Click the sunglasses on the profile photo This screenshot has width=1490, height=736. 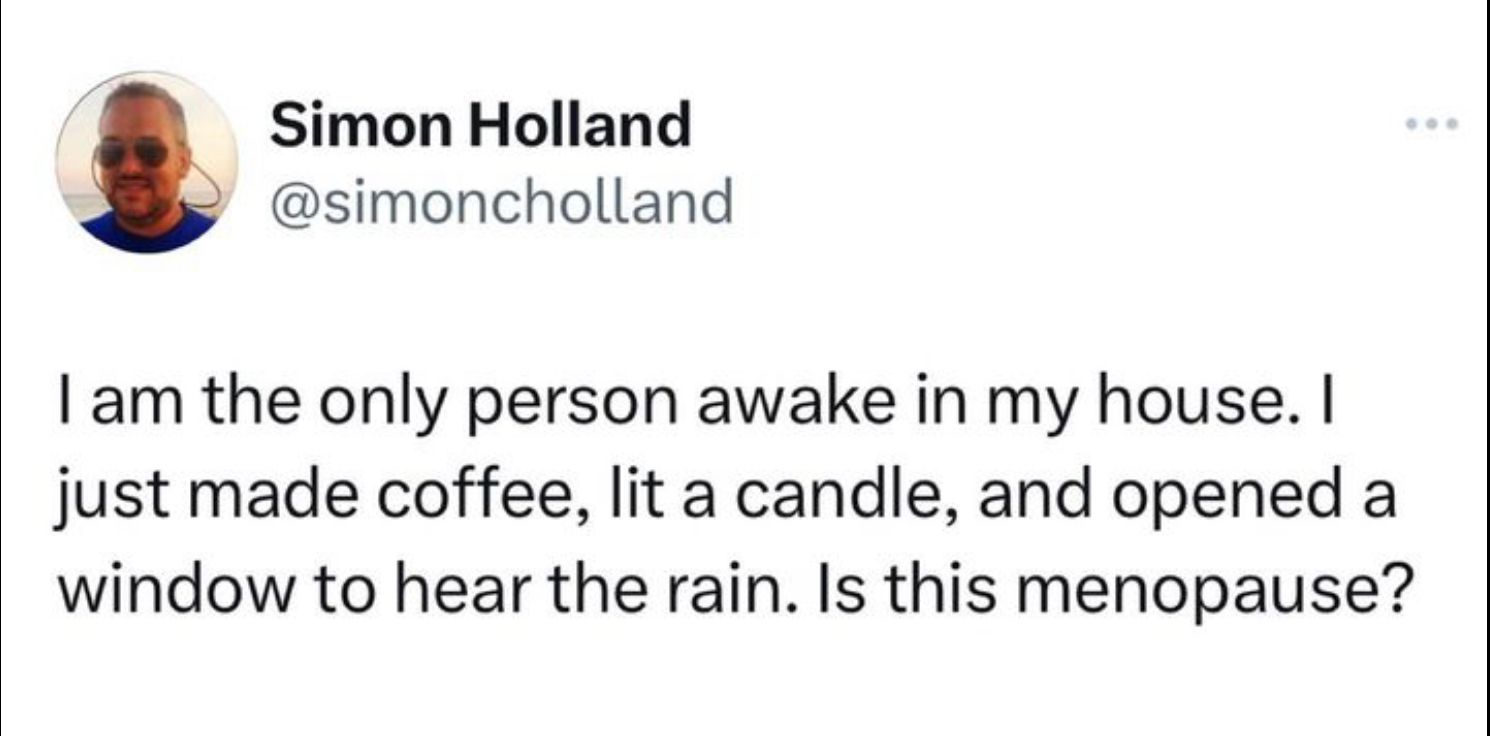point(133,152)
